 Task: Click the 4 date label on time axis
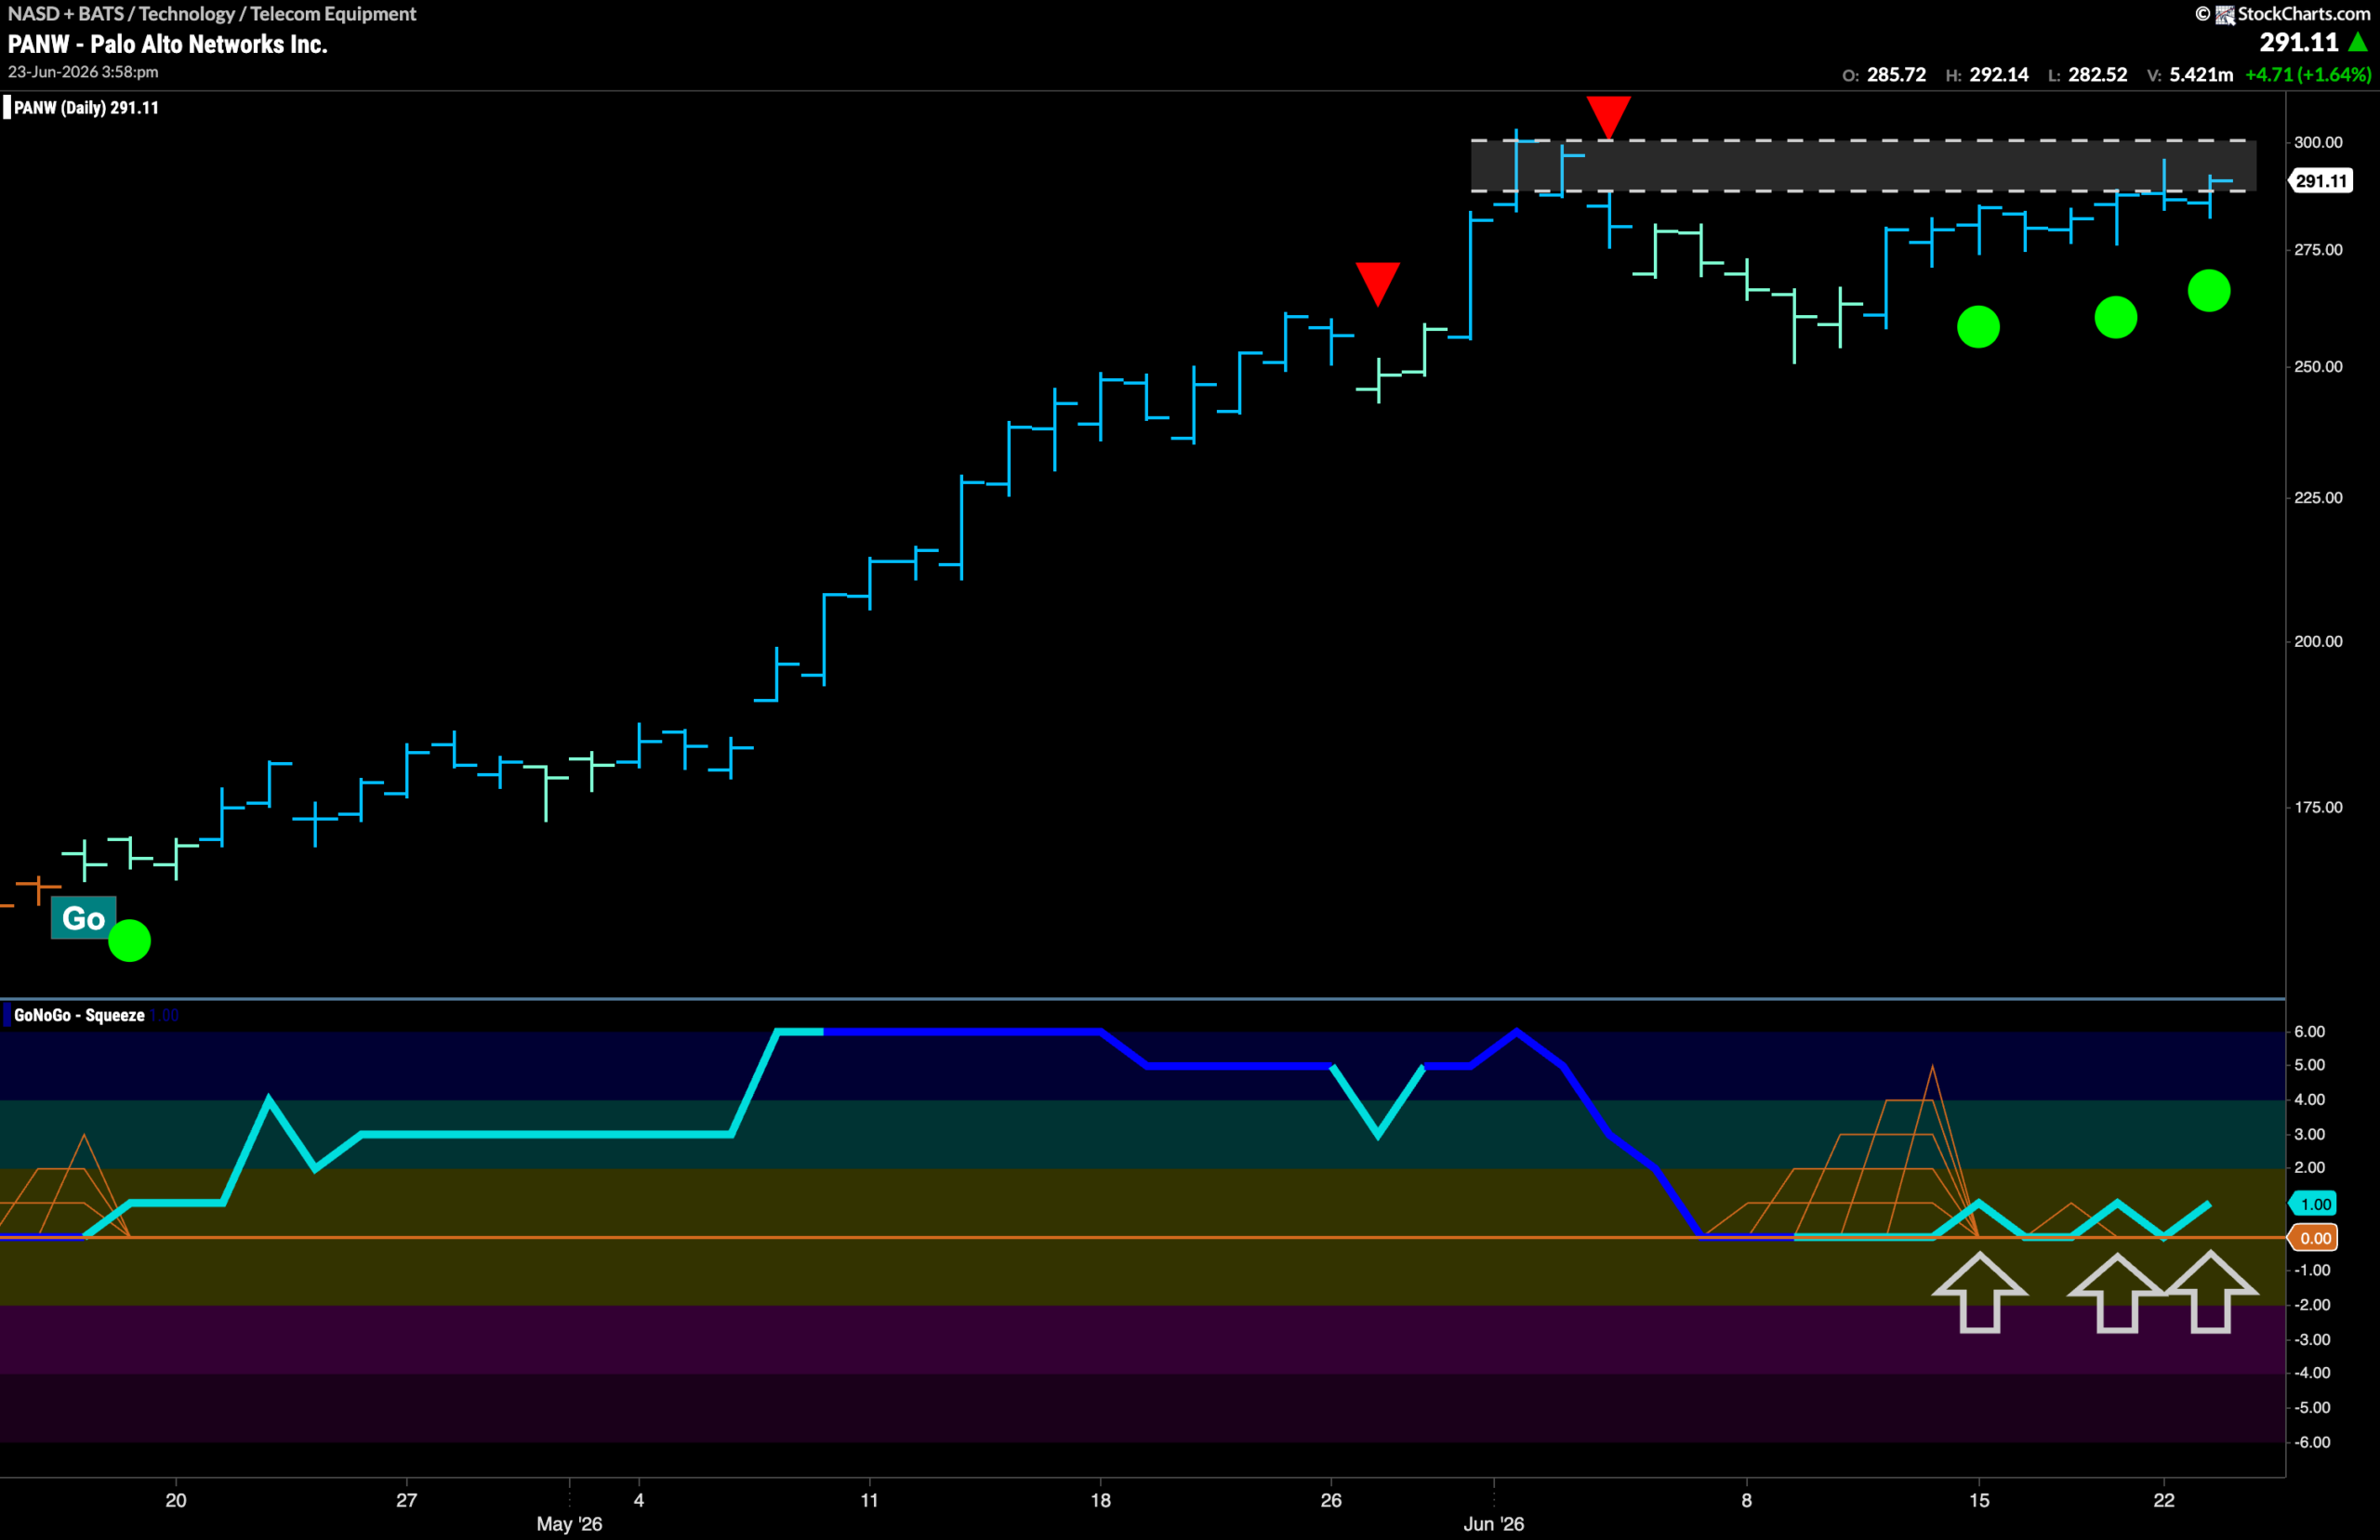click(x=639, y=1500)
